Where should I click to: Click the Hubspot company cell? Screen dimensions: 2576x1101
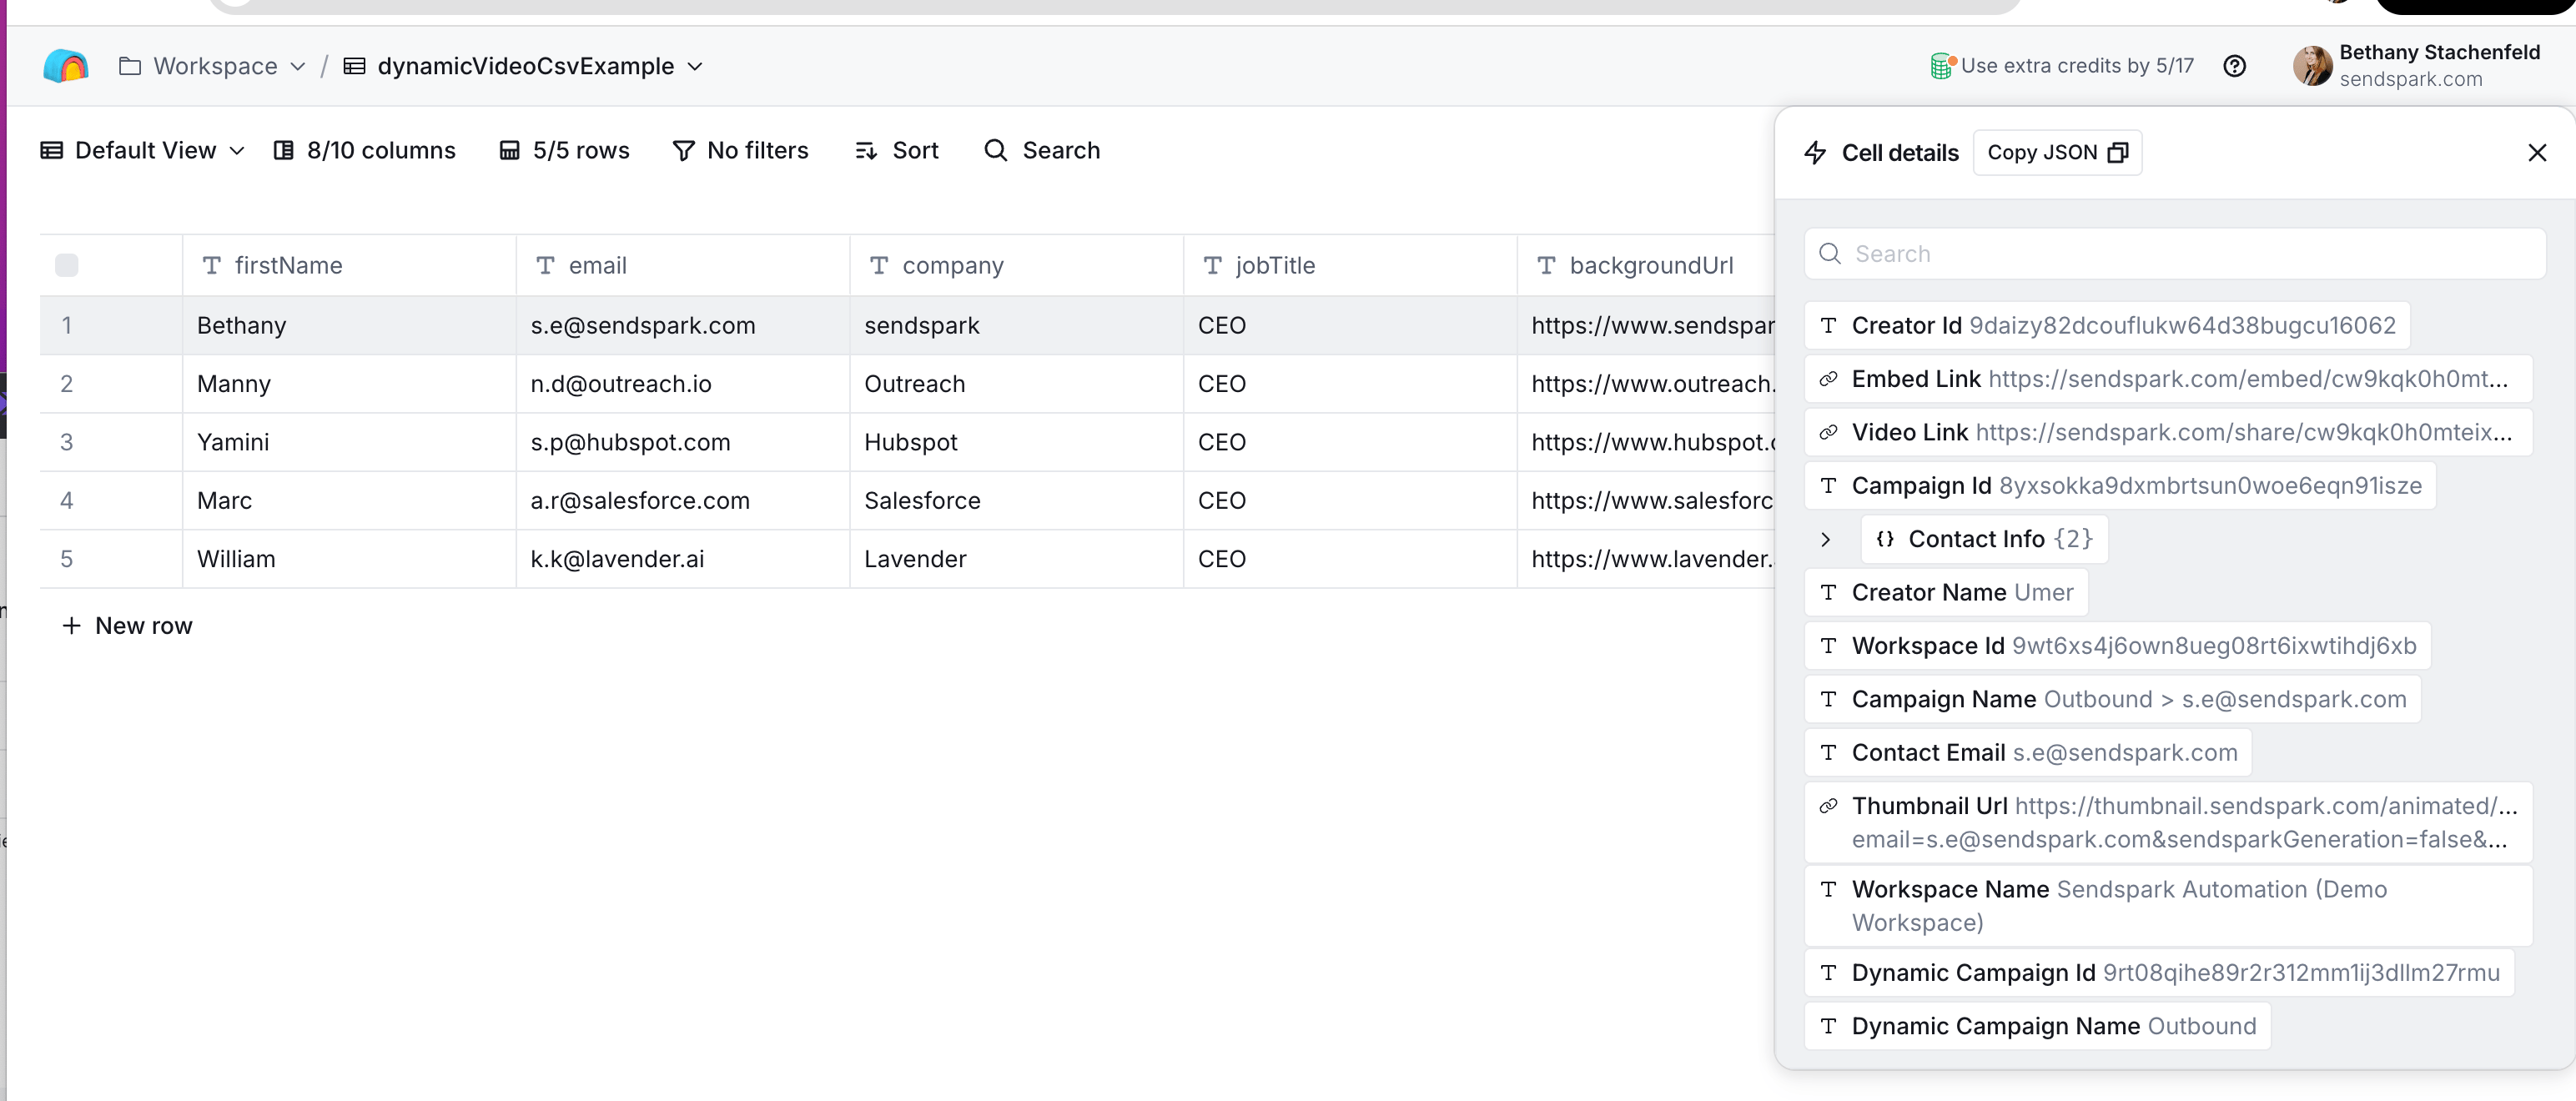(x=1017, y=442)
